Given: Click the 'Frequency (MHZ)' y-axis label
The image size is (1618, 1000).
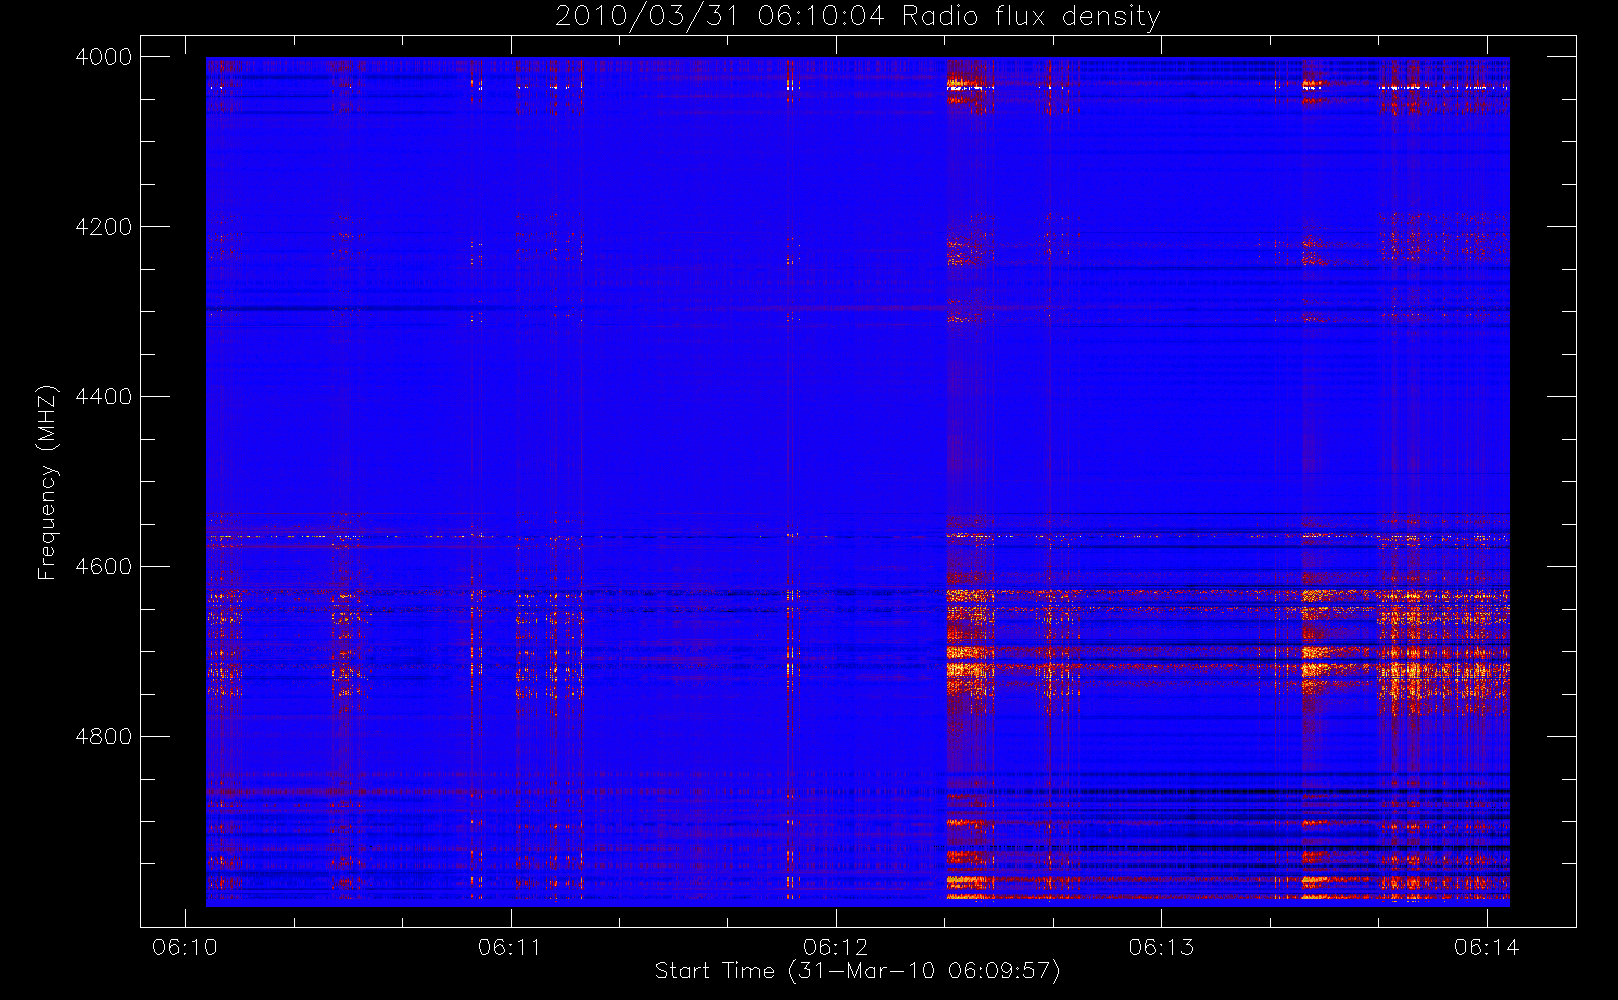Looking at the screenshot, I should tap(46, 482).
